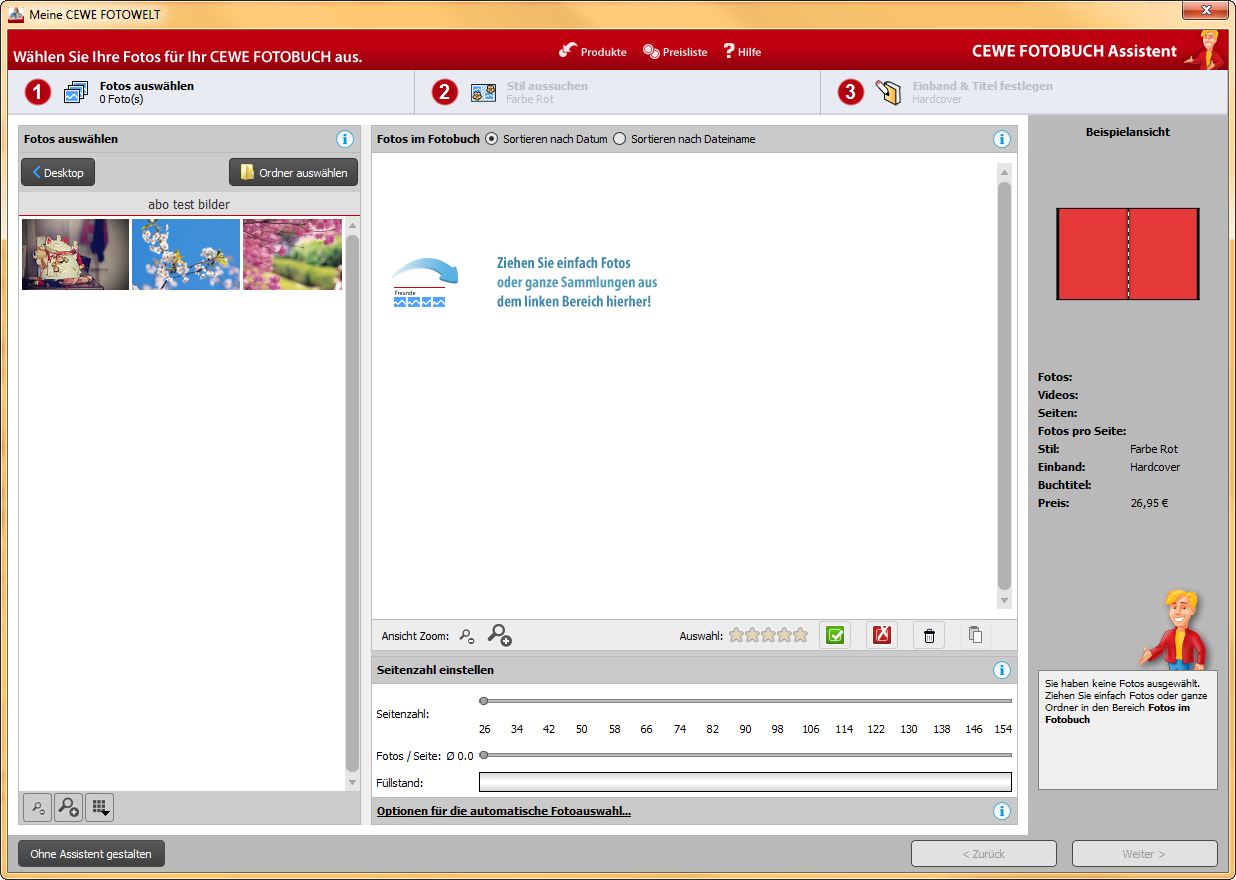Set first star in Auswahl rating
Screen dimensions: 1236x880
click(736, 634)
